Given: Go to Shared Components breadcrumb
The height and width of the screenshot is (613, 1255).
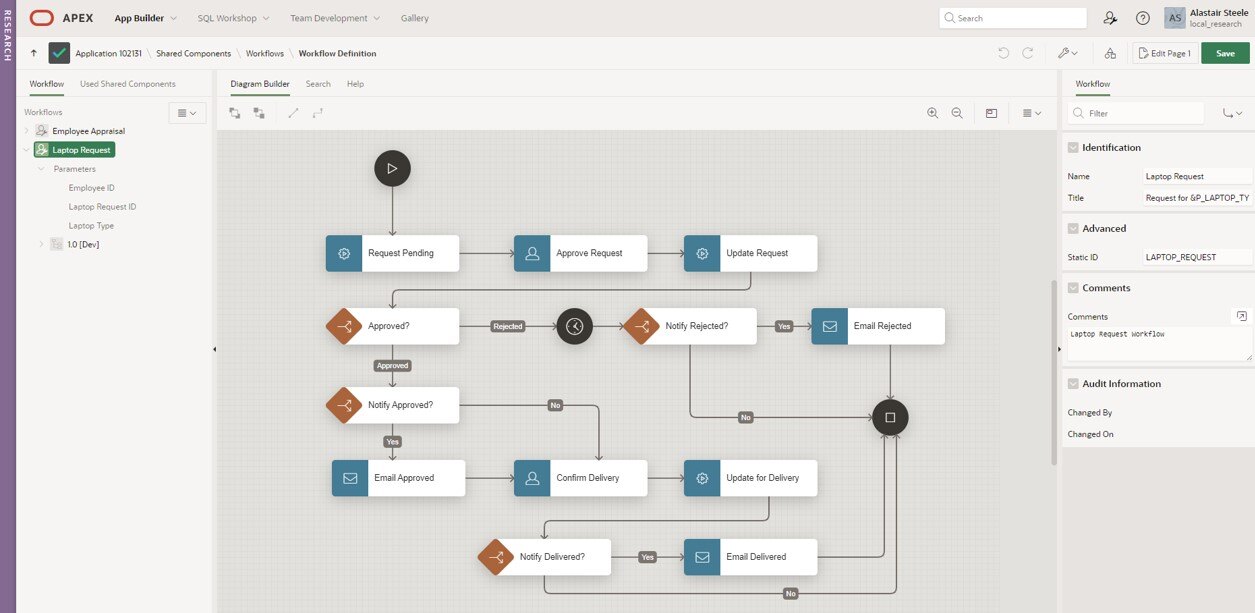Looking at the screenshot, I should coord(193,53).
